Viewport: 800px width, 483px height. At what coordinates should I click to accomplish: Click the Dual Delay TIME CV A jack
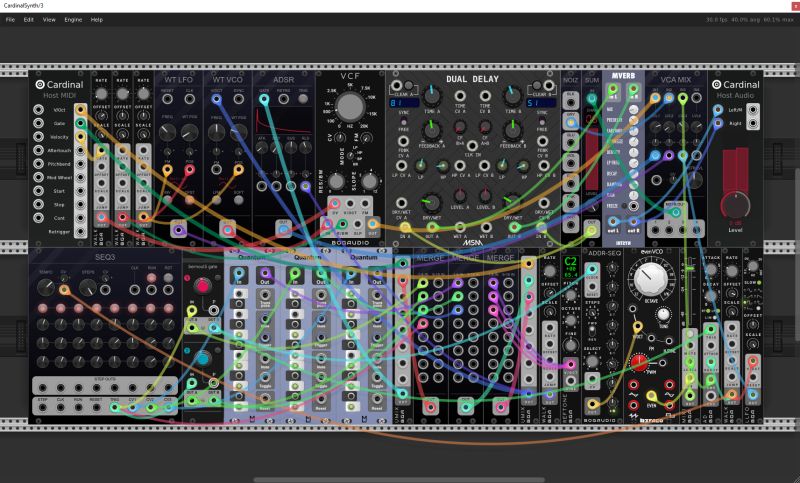460,96
